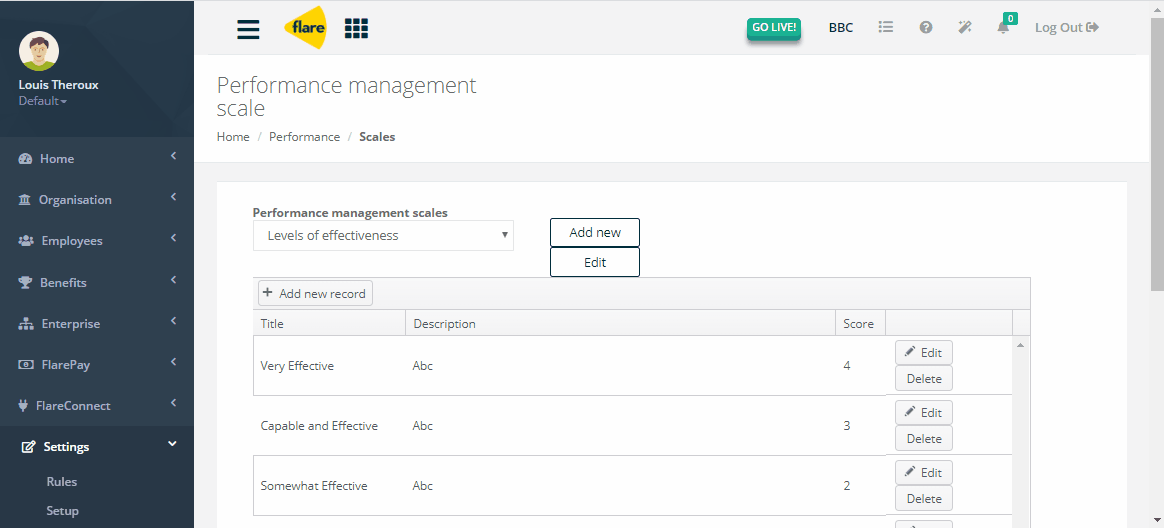Collapse the Settings sidebar menu

172,444
